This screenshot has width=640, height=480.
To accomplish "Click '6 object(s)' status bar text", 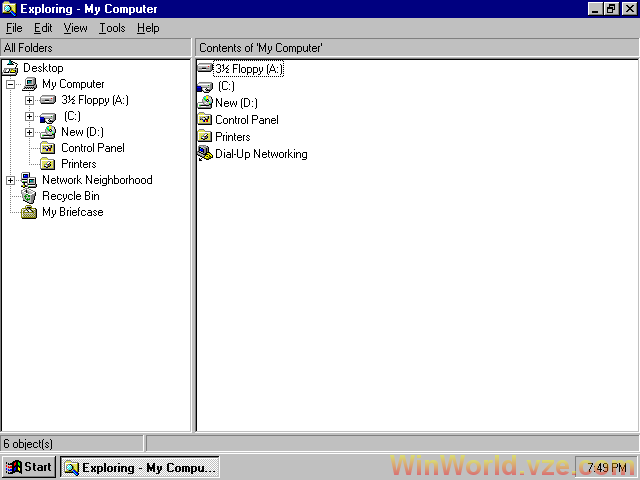I will click(x=28, y=443).
